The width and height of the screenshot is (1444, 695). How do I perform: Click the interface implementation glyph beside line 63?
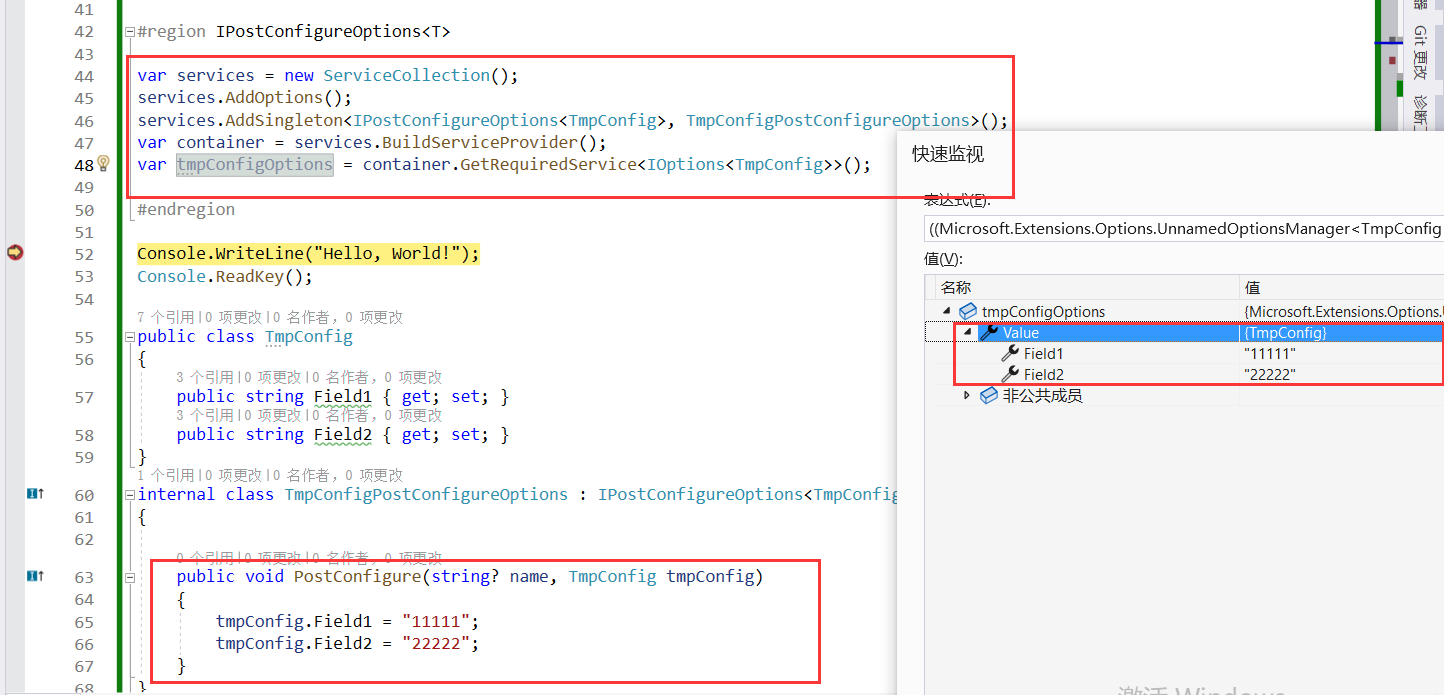click(x=35, y=576)
